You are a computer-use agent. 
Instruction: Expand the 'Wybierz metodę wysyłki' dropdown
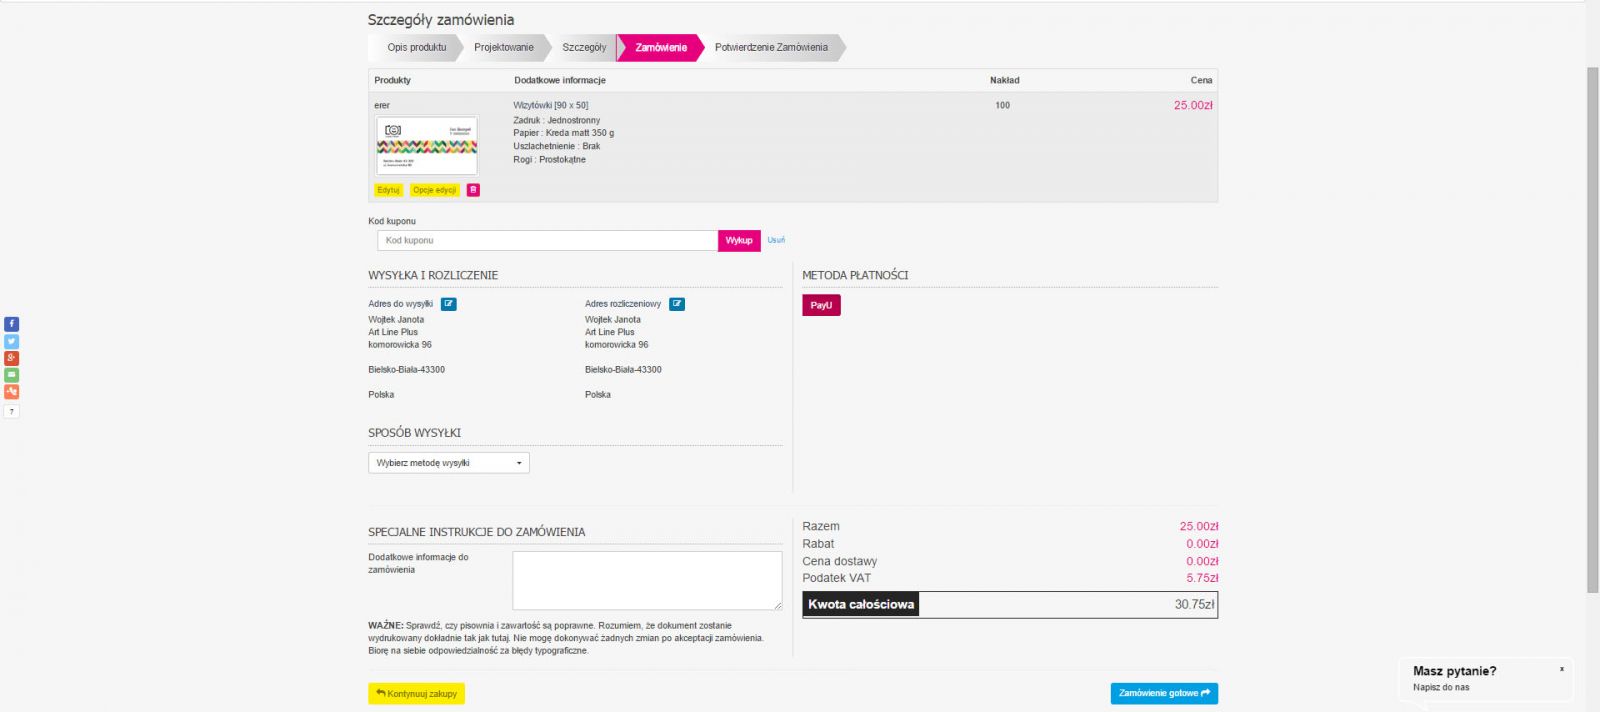(448, 463)
